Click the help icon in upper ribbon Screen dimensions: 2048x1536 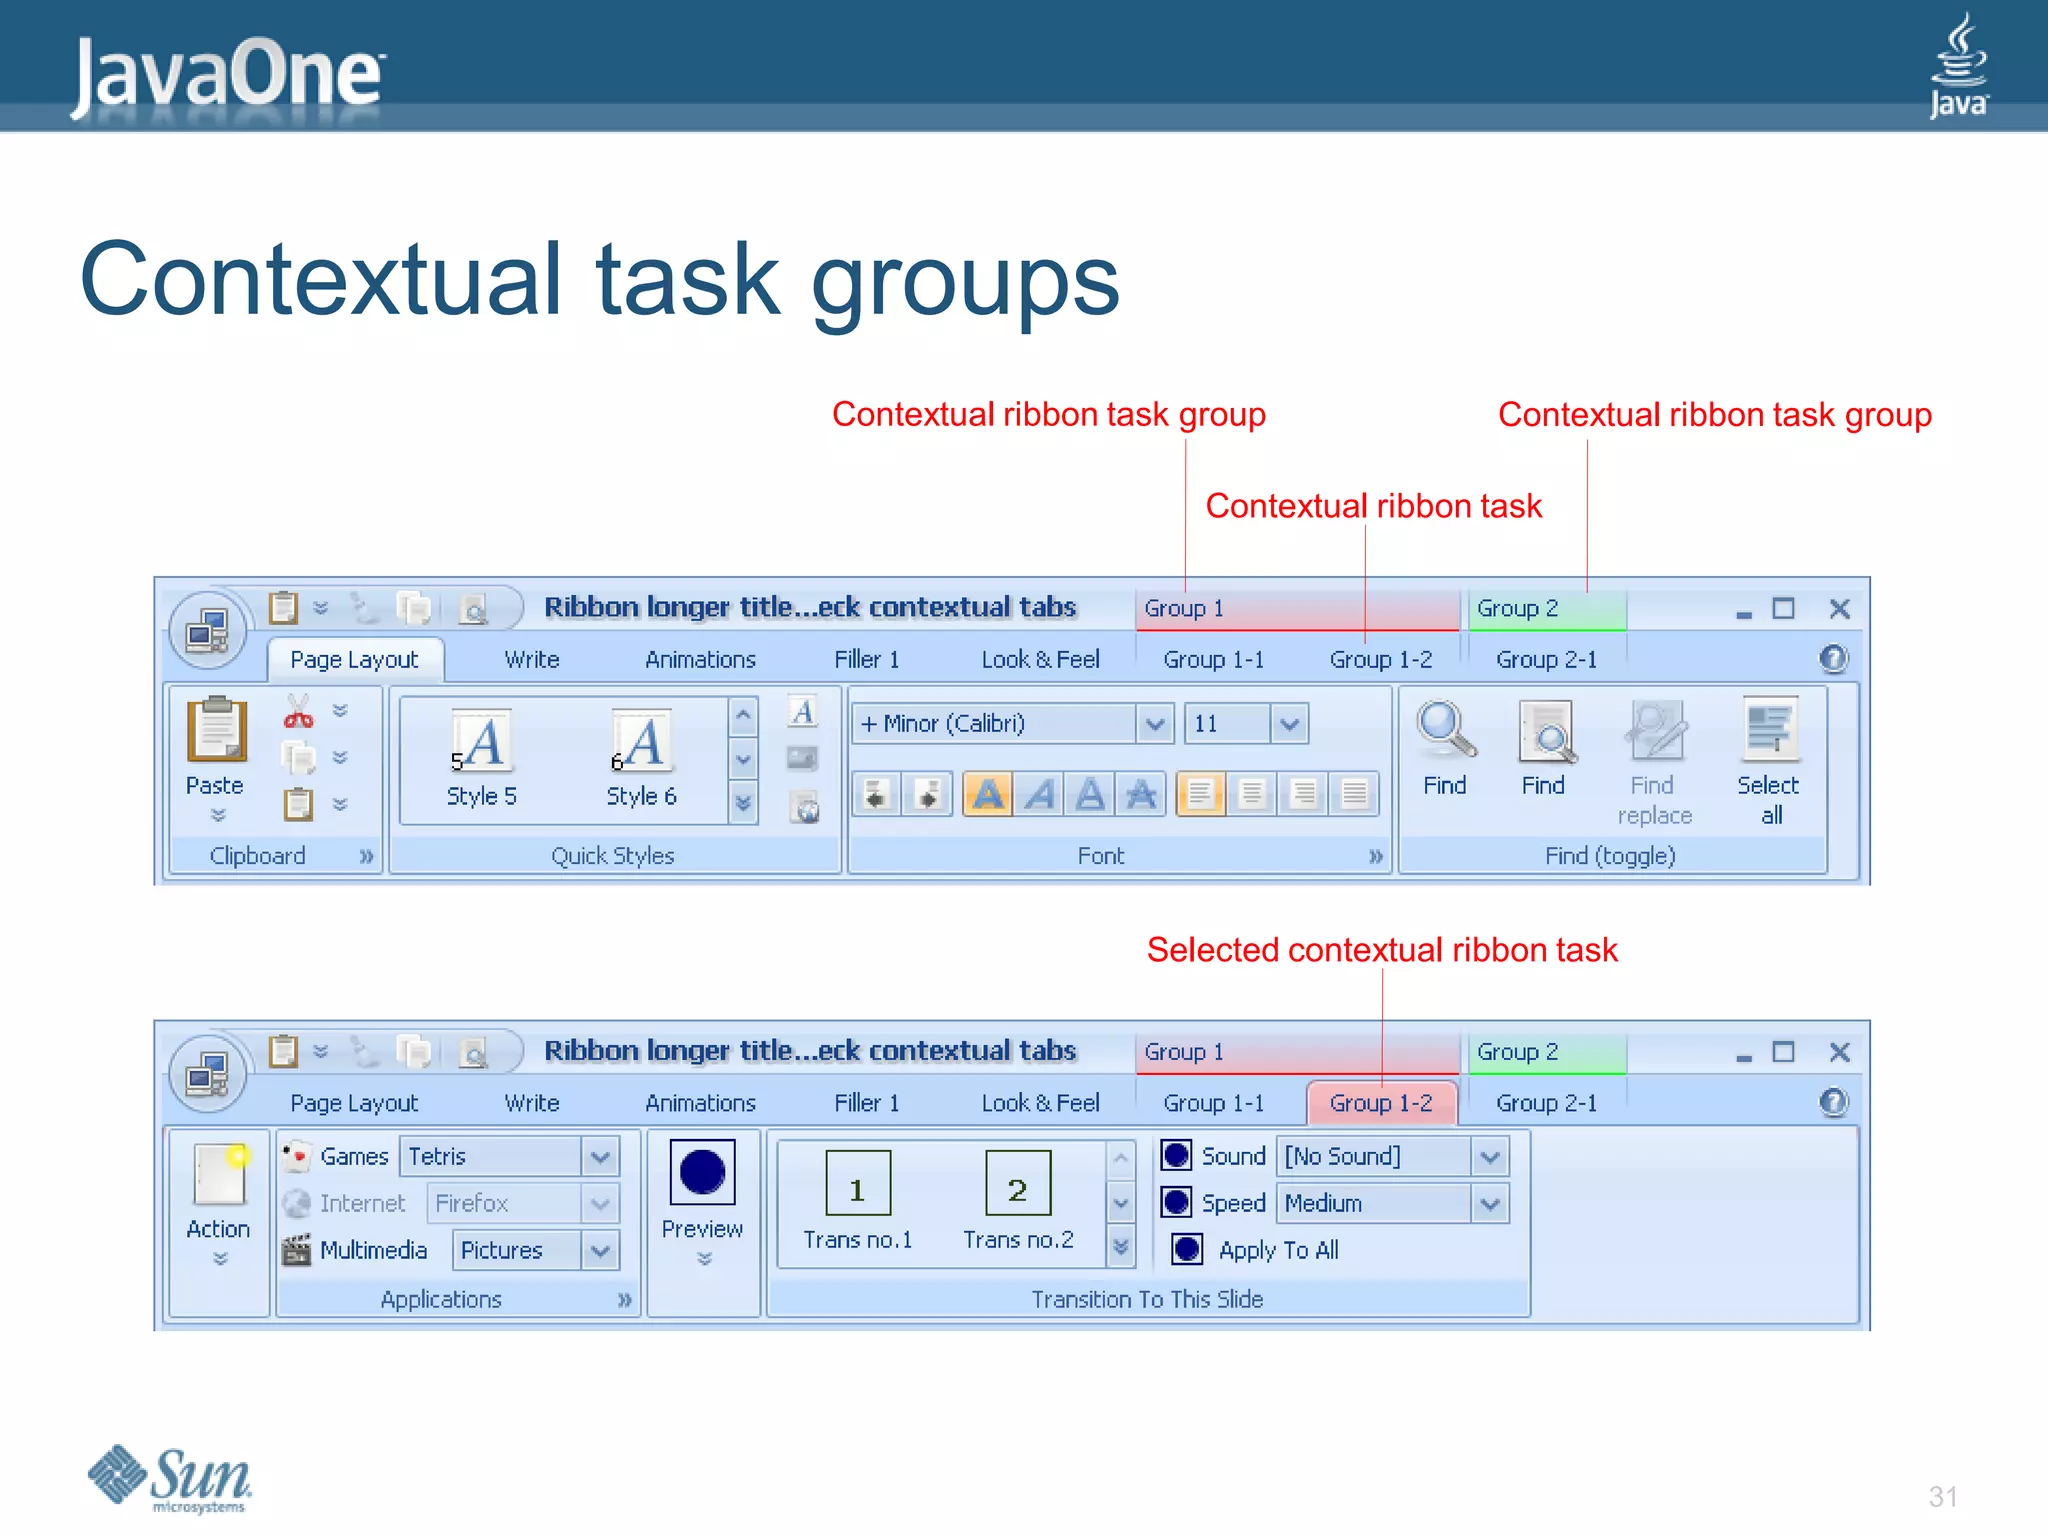click(1833, 659)
